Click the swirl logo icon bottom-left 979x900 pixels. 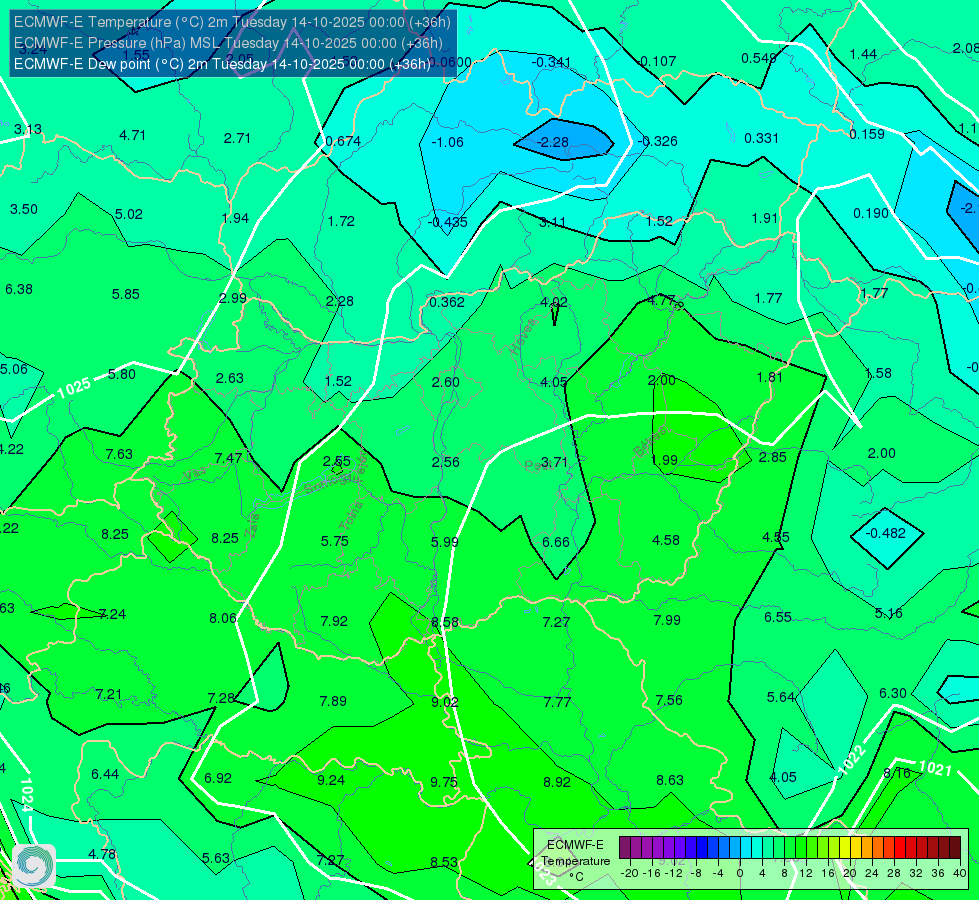[34, 865]
